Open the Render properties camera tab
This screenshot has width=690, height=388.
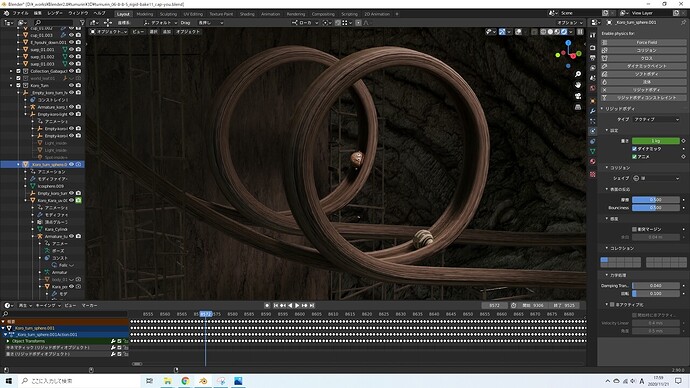coord(593,48)
